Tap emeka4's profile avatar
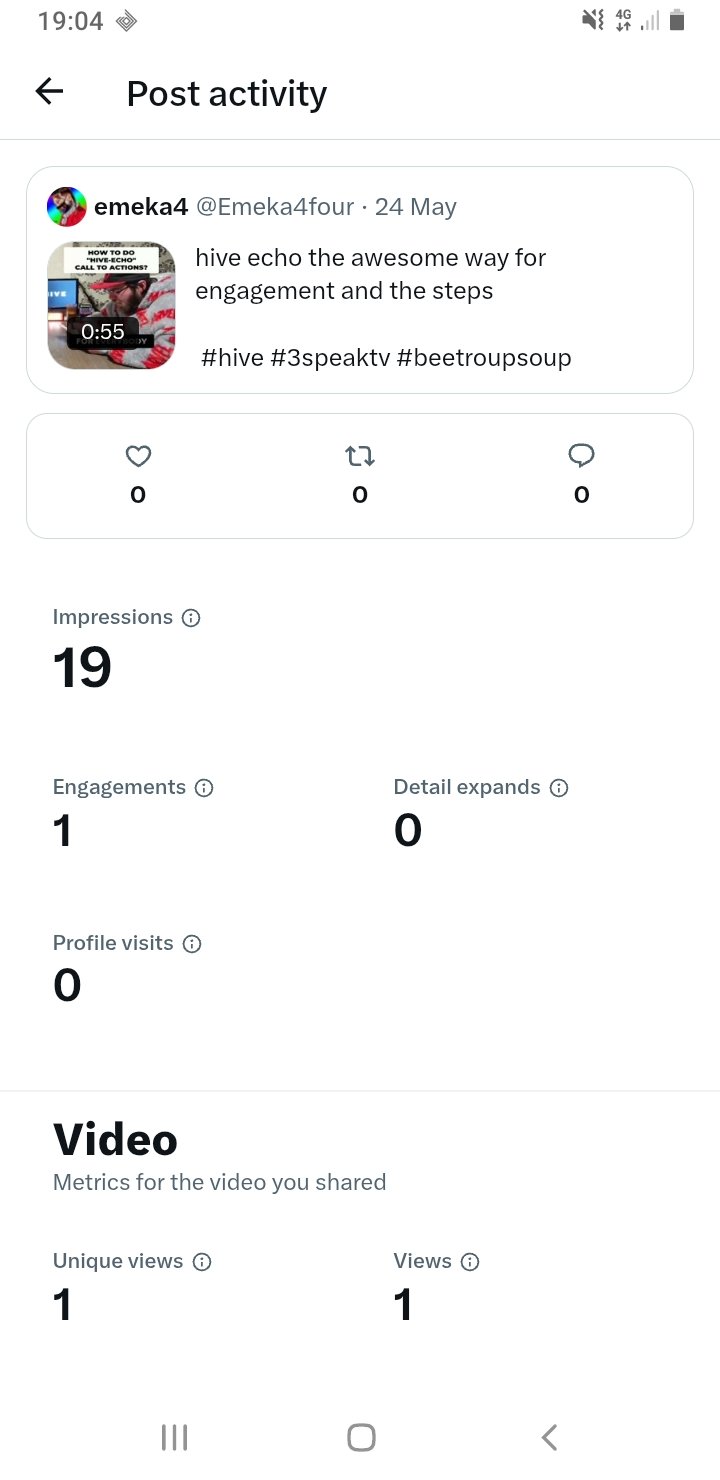Image resolution: width=720 pixels, height=1480 pixels. point(66,207)
